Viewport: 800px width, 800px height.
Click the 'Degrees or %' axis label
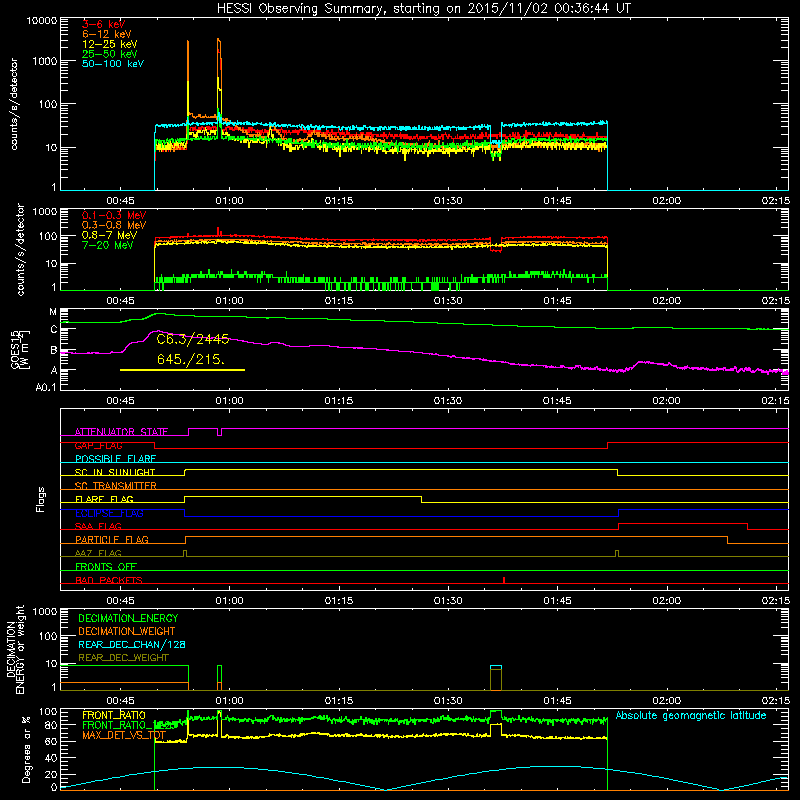(x=26, y=749)
